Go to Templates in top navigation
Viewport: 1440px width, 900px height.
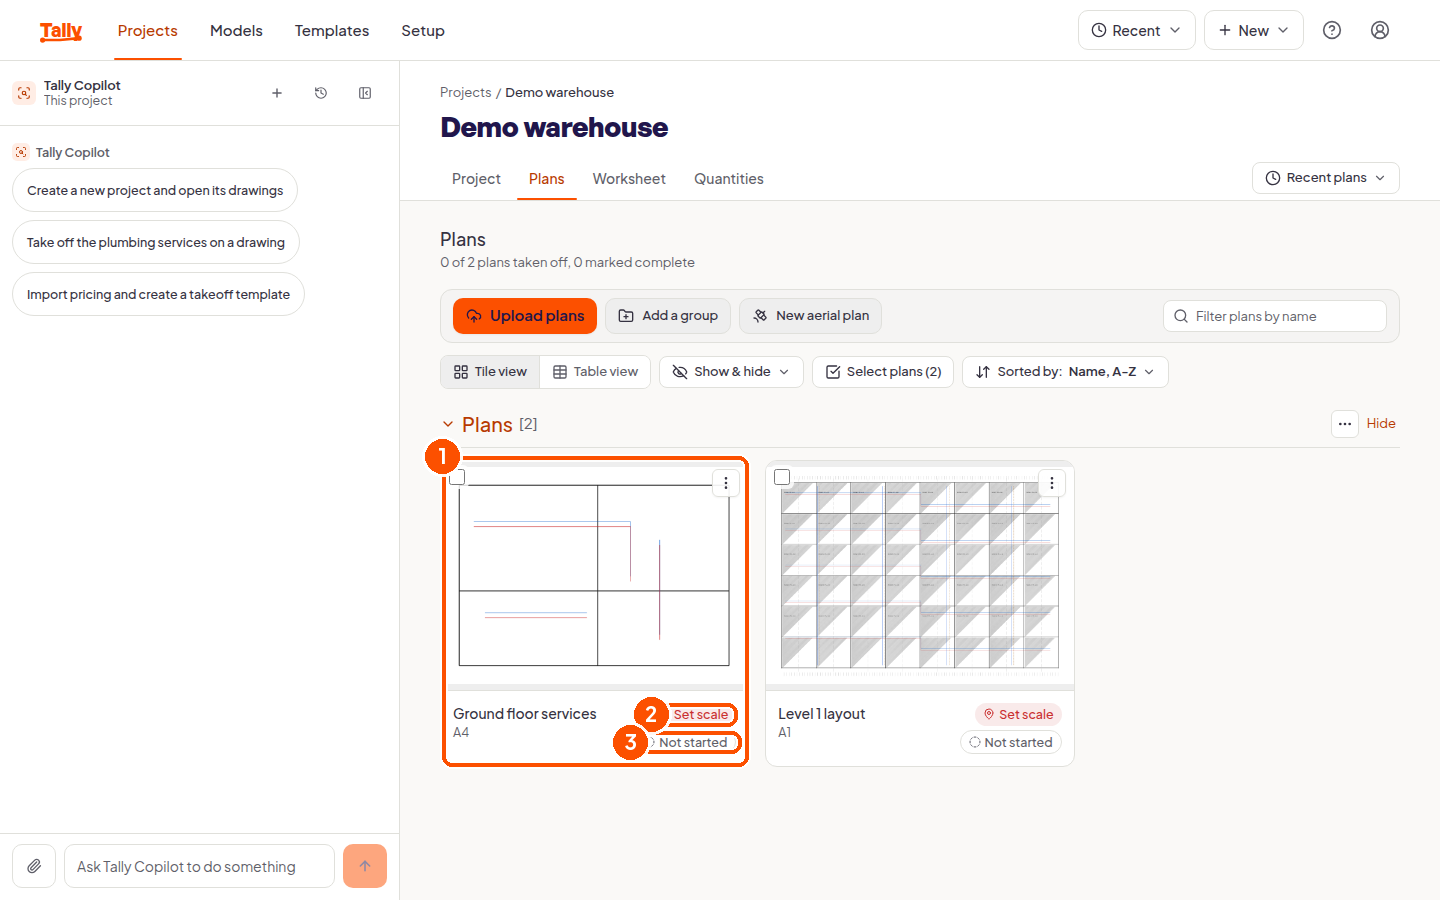(332, 31)
